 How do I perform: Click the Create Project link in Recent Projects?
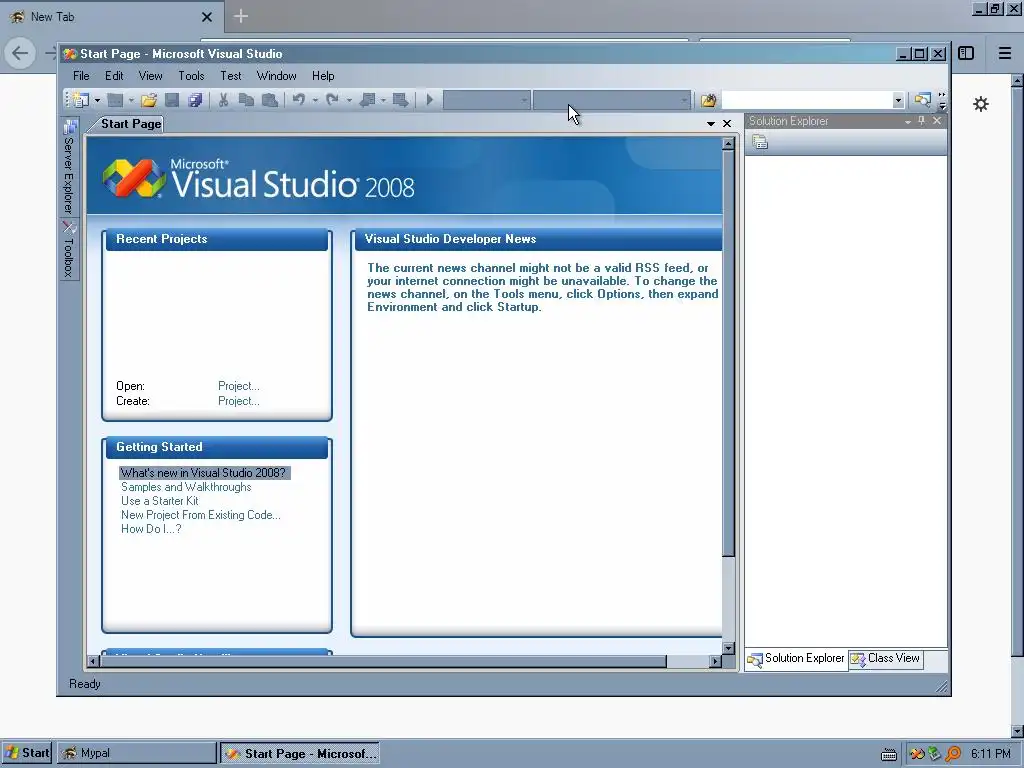[238, 401]
